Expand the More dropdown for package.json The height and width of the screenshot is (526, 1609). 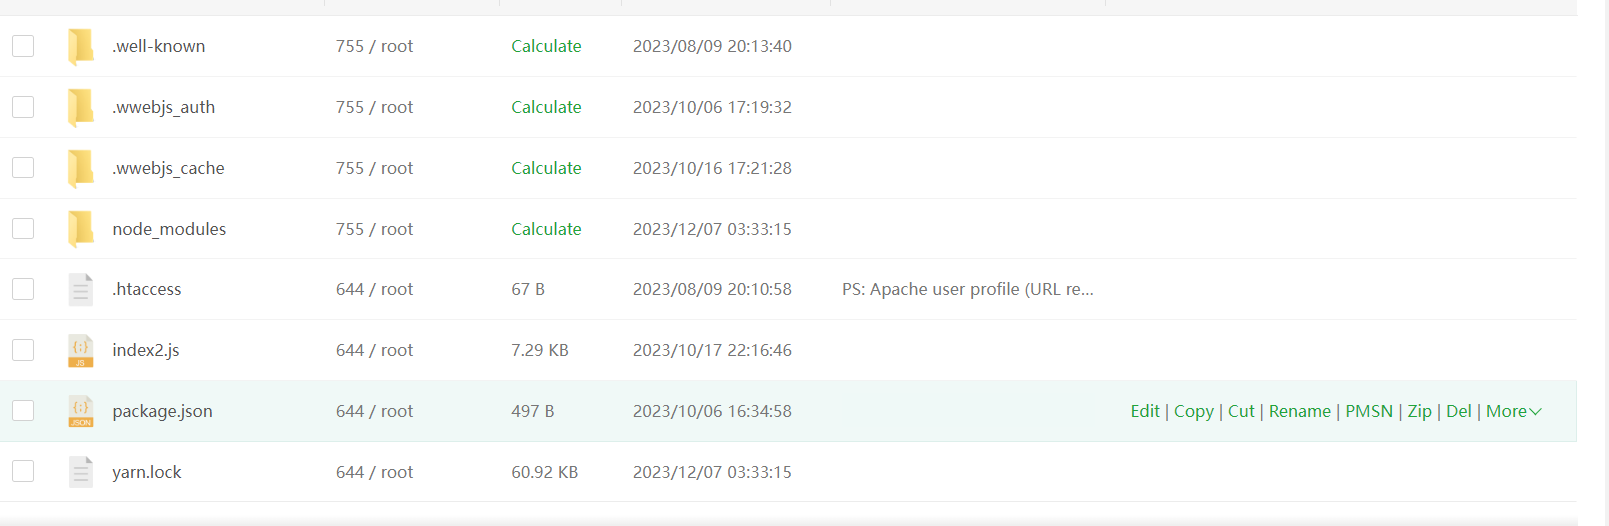click(x=1513, y=411)
